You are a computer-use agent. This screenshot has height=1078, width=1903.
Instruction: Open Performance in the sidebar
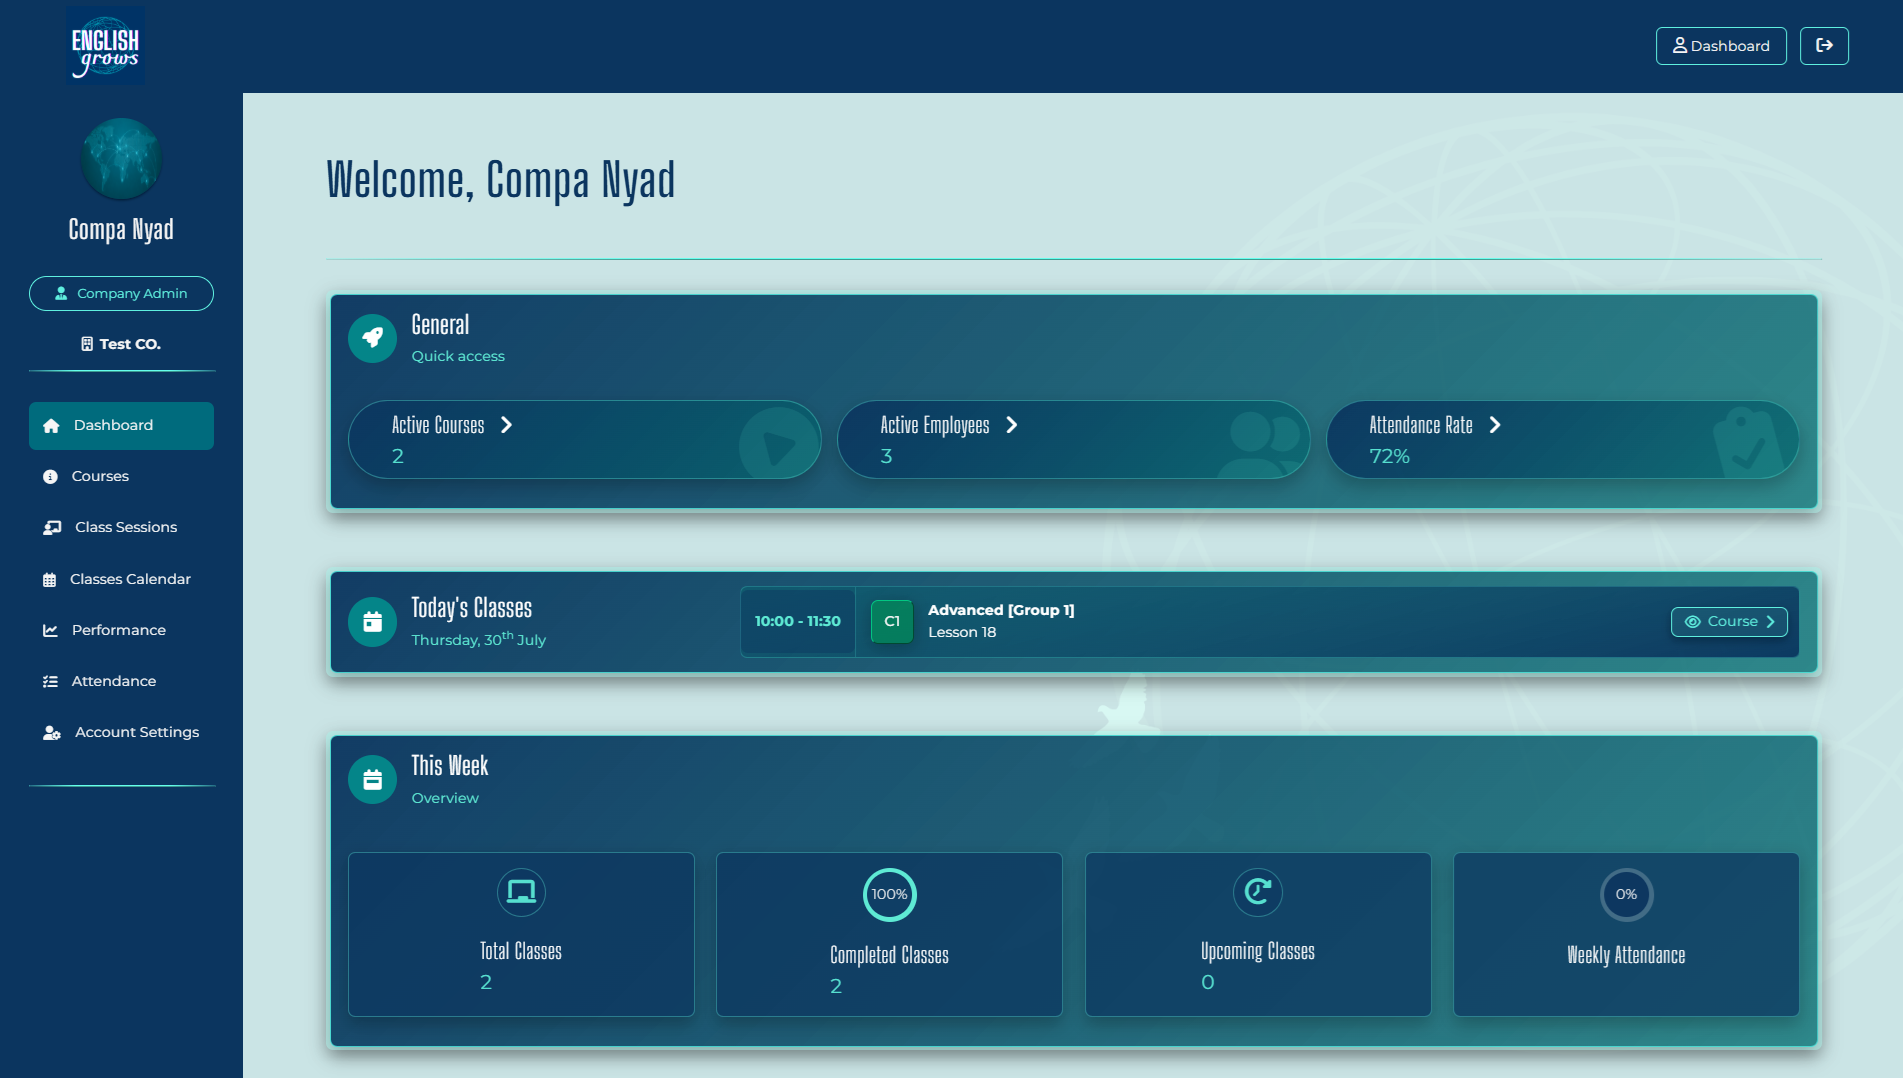point(121,631)
